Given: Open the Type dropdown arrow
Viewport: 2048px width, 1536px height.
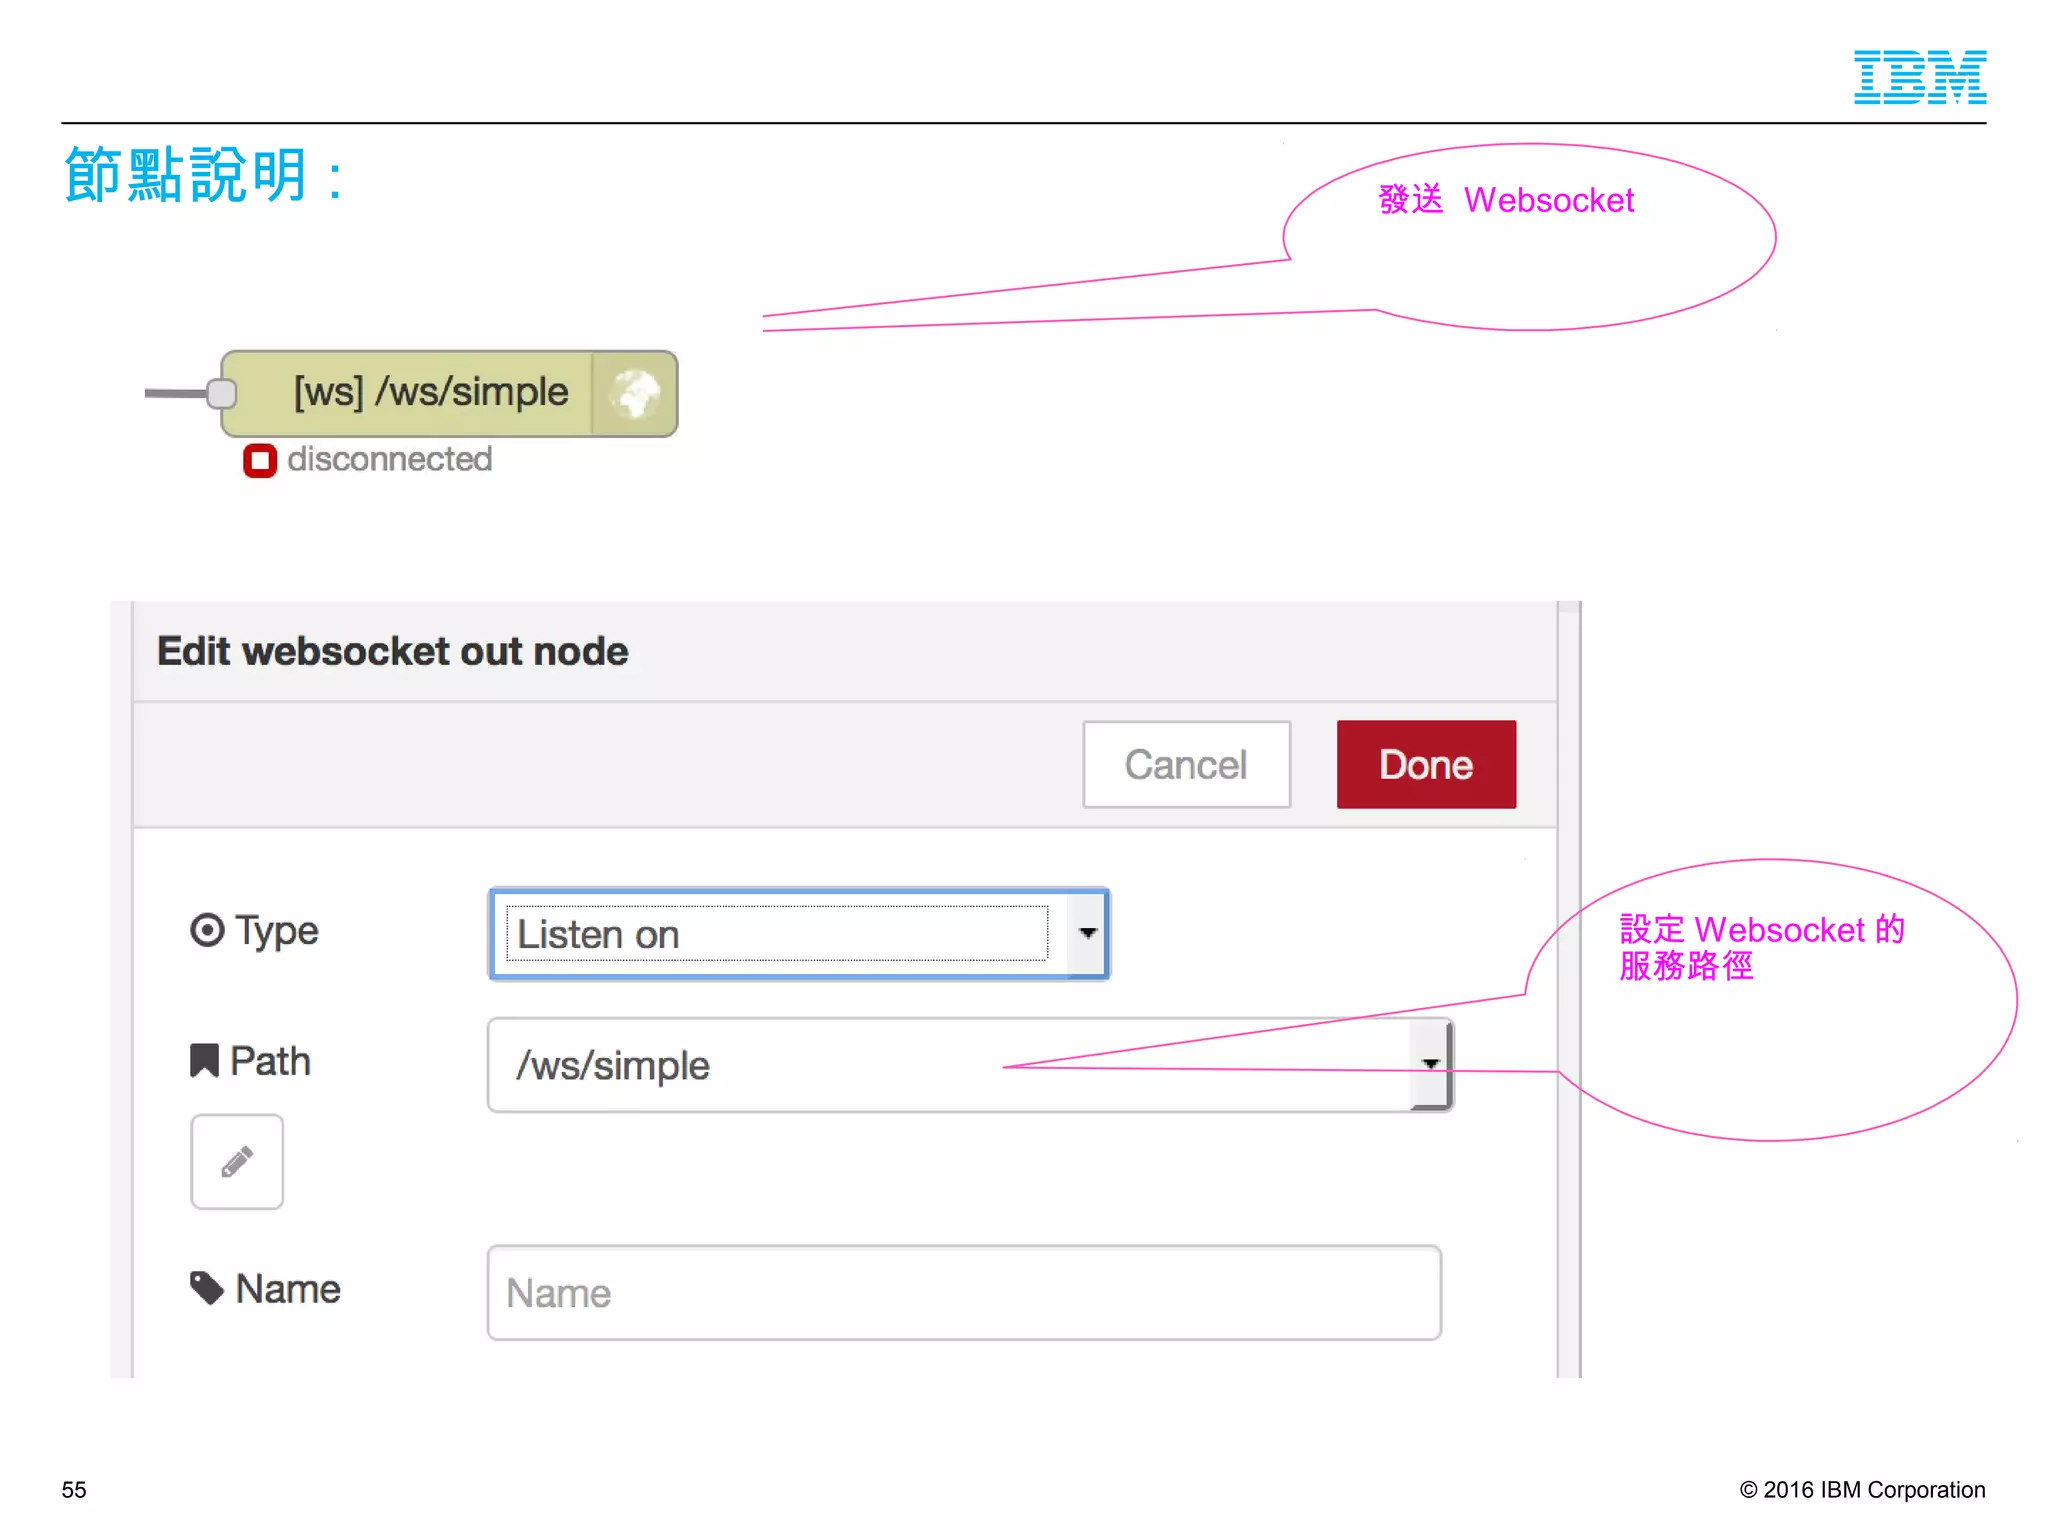Looking at the screenshot, I should click(x=1088, y=933).
